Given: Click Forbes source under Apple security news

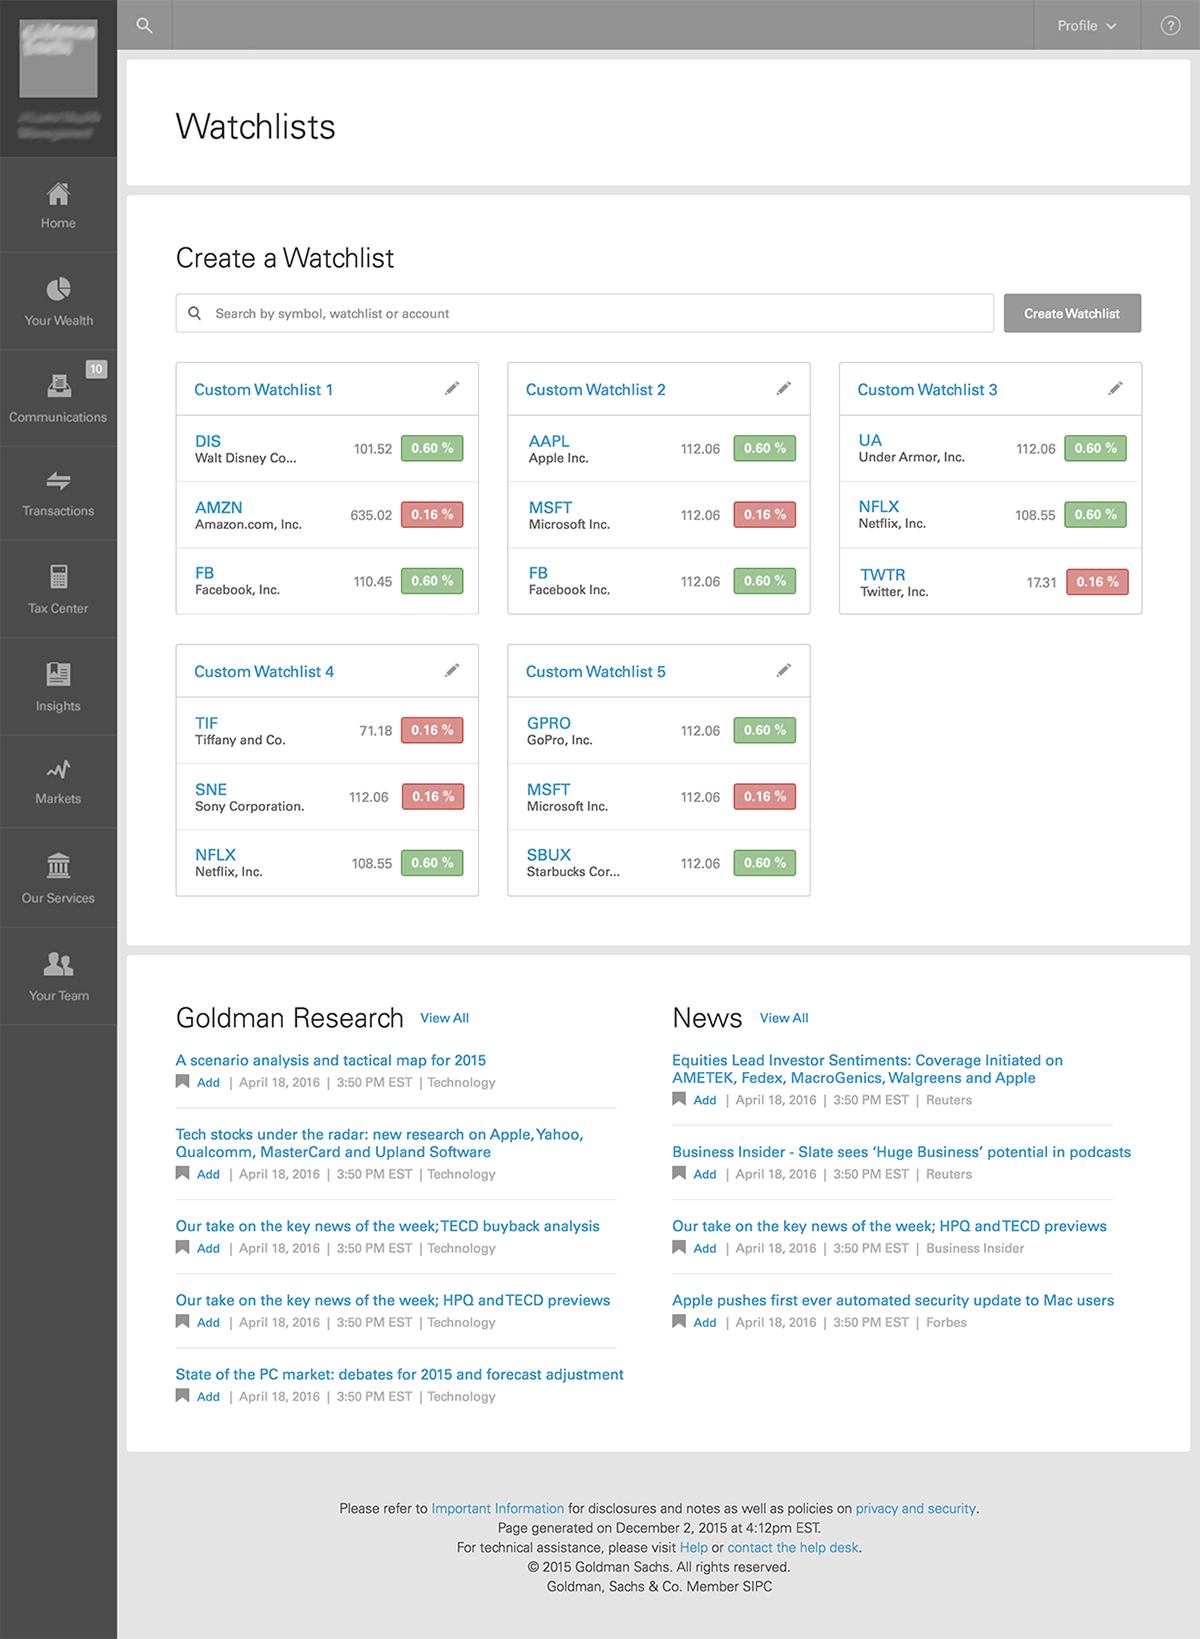Looking at the screenshot, I should (x=946, y=1322).
